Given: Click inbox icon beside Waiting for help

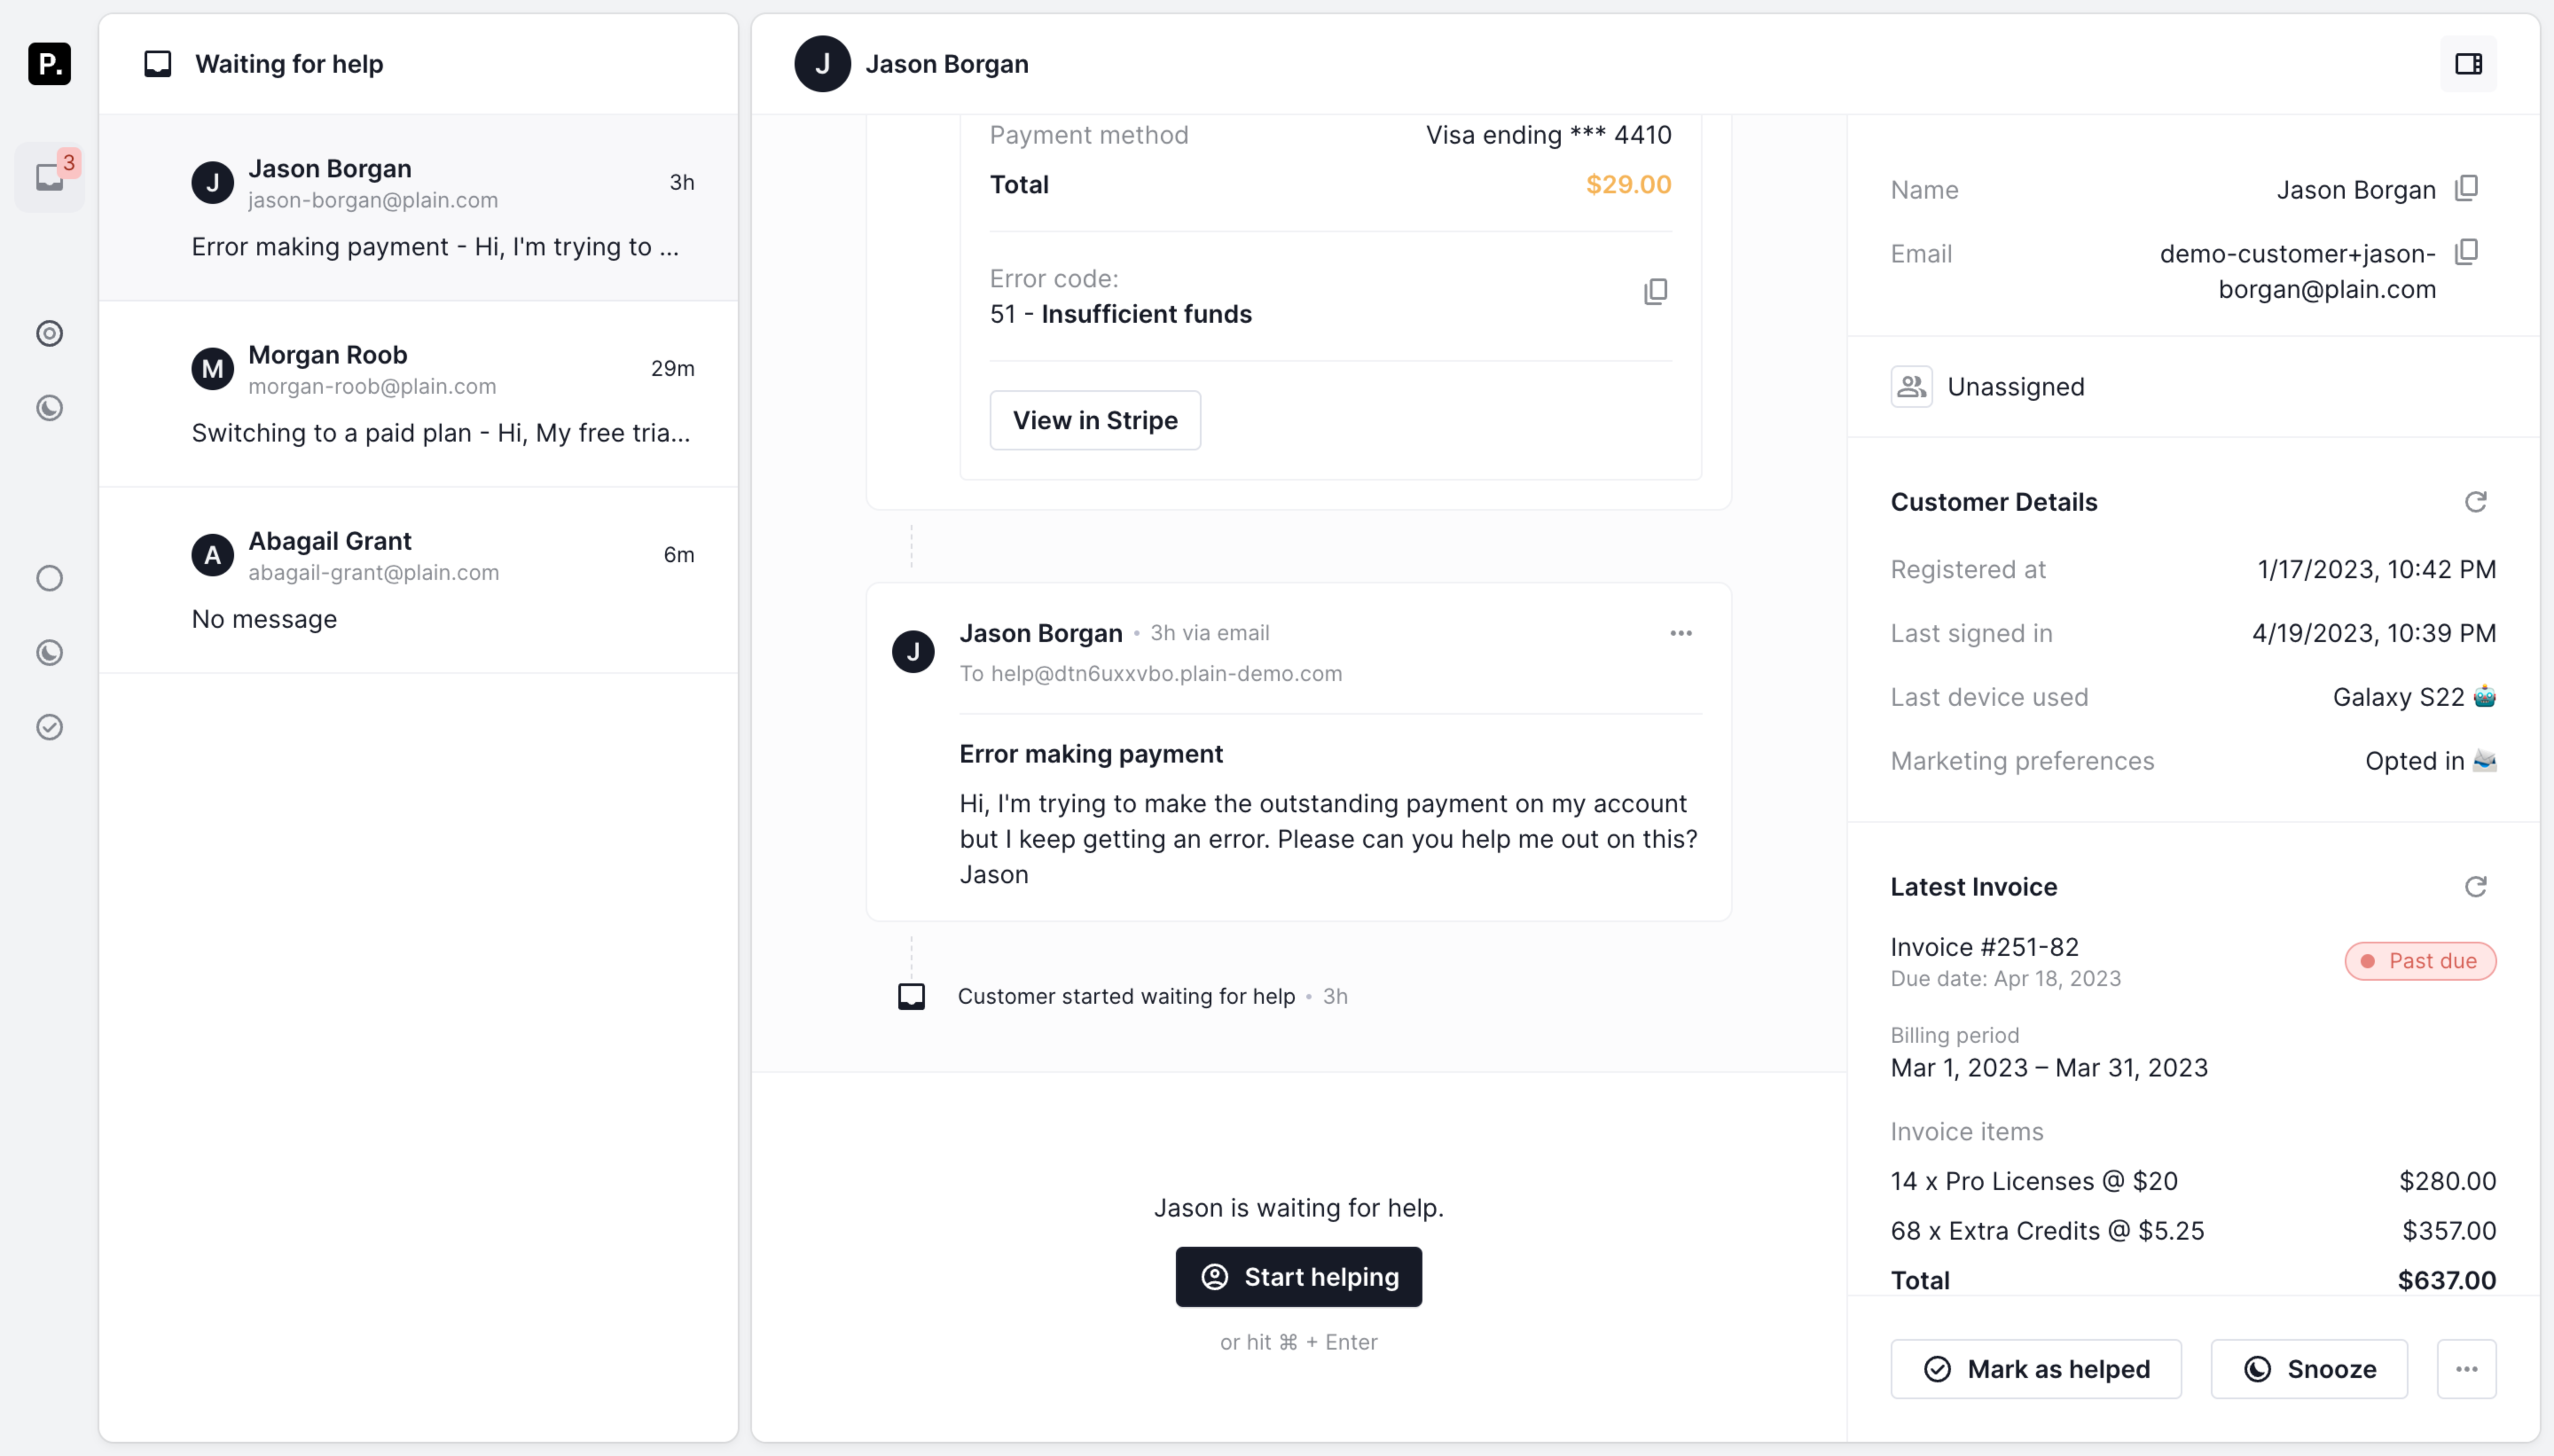Looking at the screenshot, I should click(x=158, y=64).
